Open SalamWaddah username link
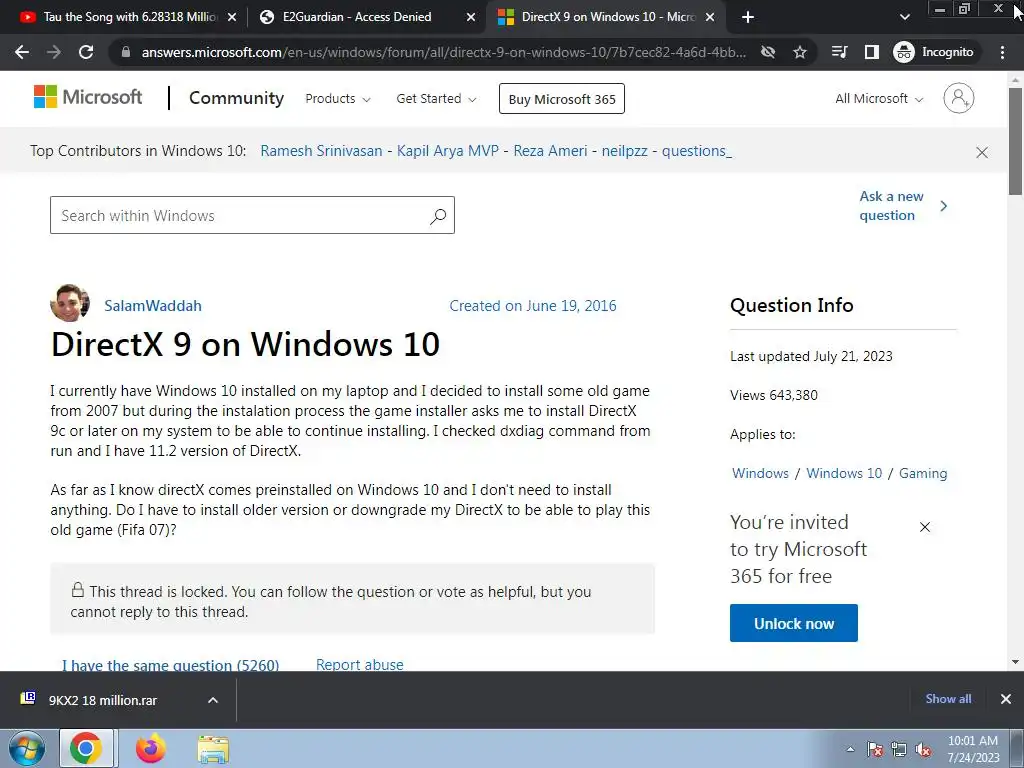Screen dimensions: 1024x768 click(x=153, y=306)
